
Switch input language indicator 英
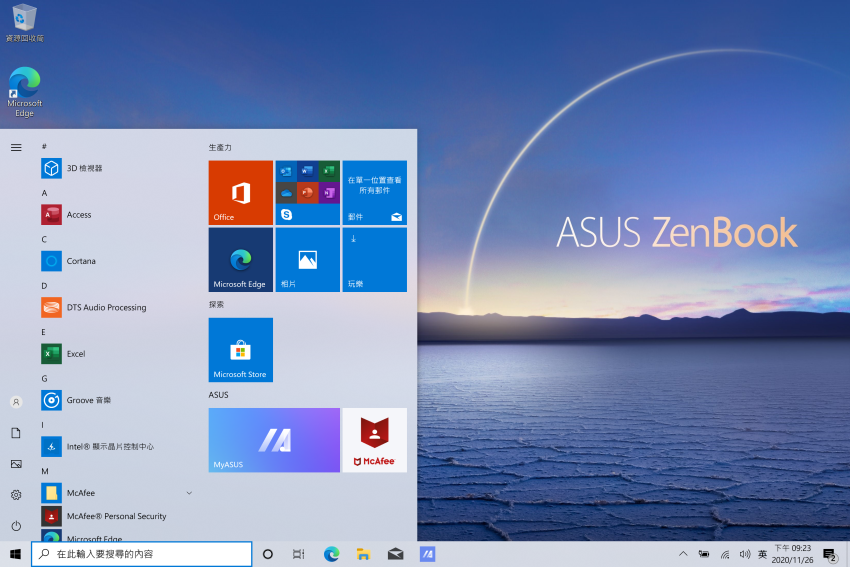coord(762,554)
